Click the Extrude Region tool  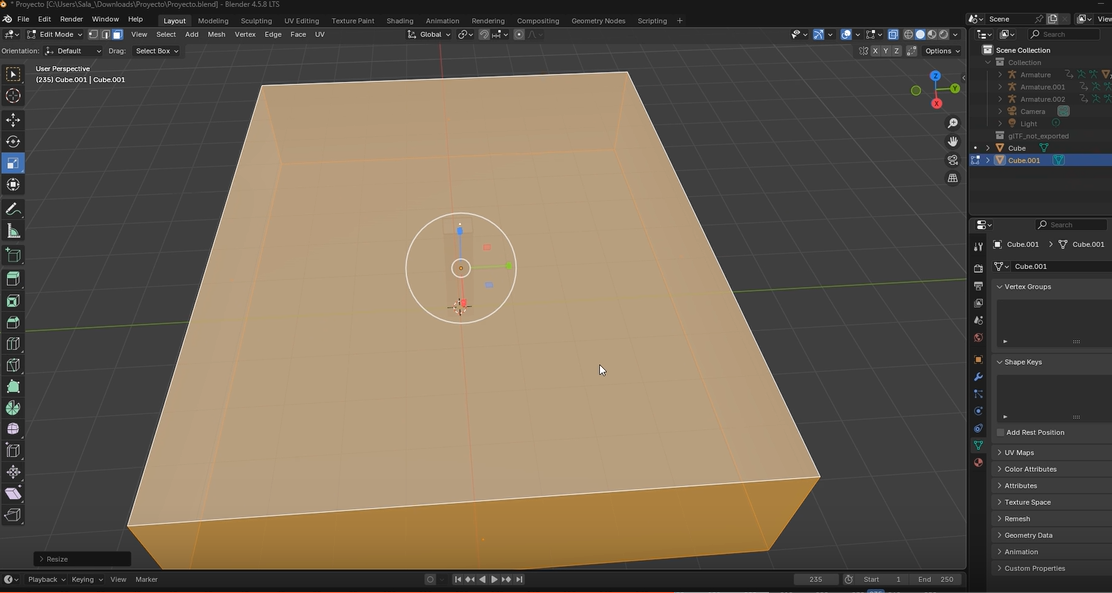(x=13, y=279)
